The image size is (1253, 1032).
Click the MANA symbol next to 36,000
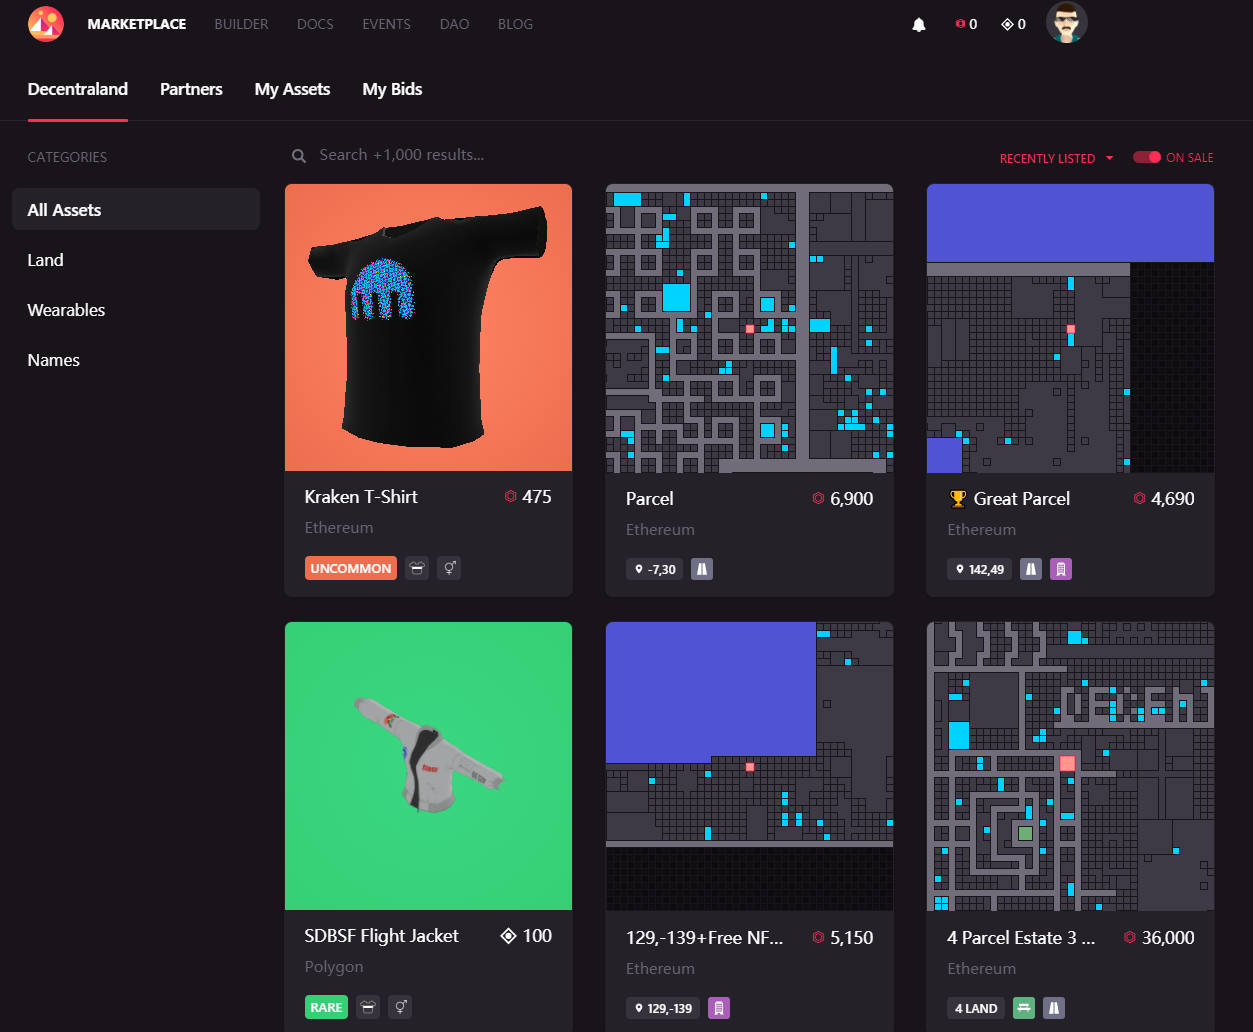pyautogui.click(x=1130, y=938)
